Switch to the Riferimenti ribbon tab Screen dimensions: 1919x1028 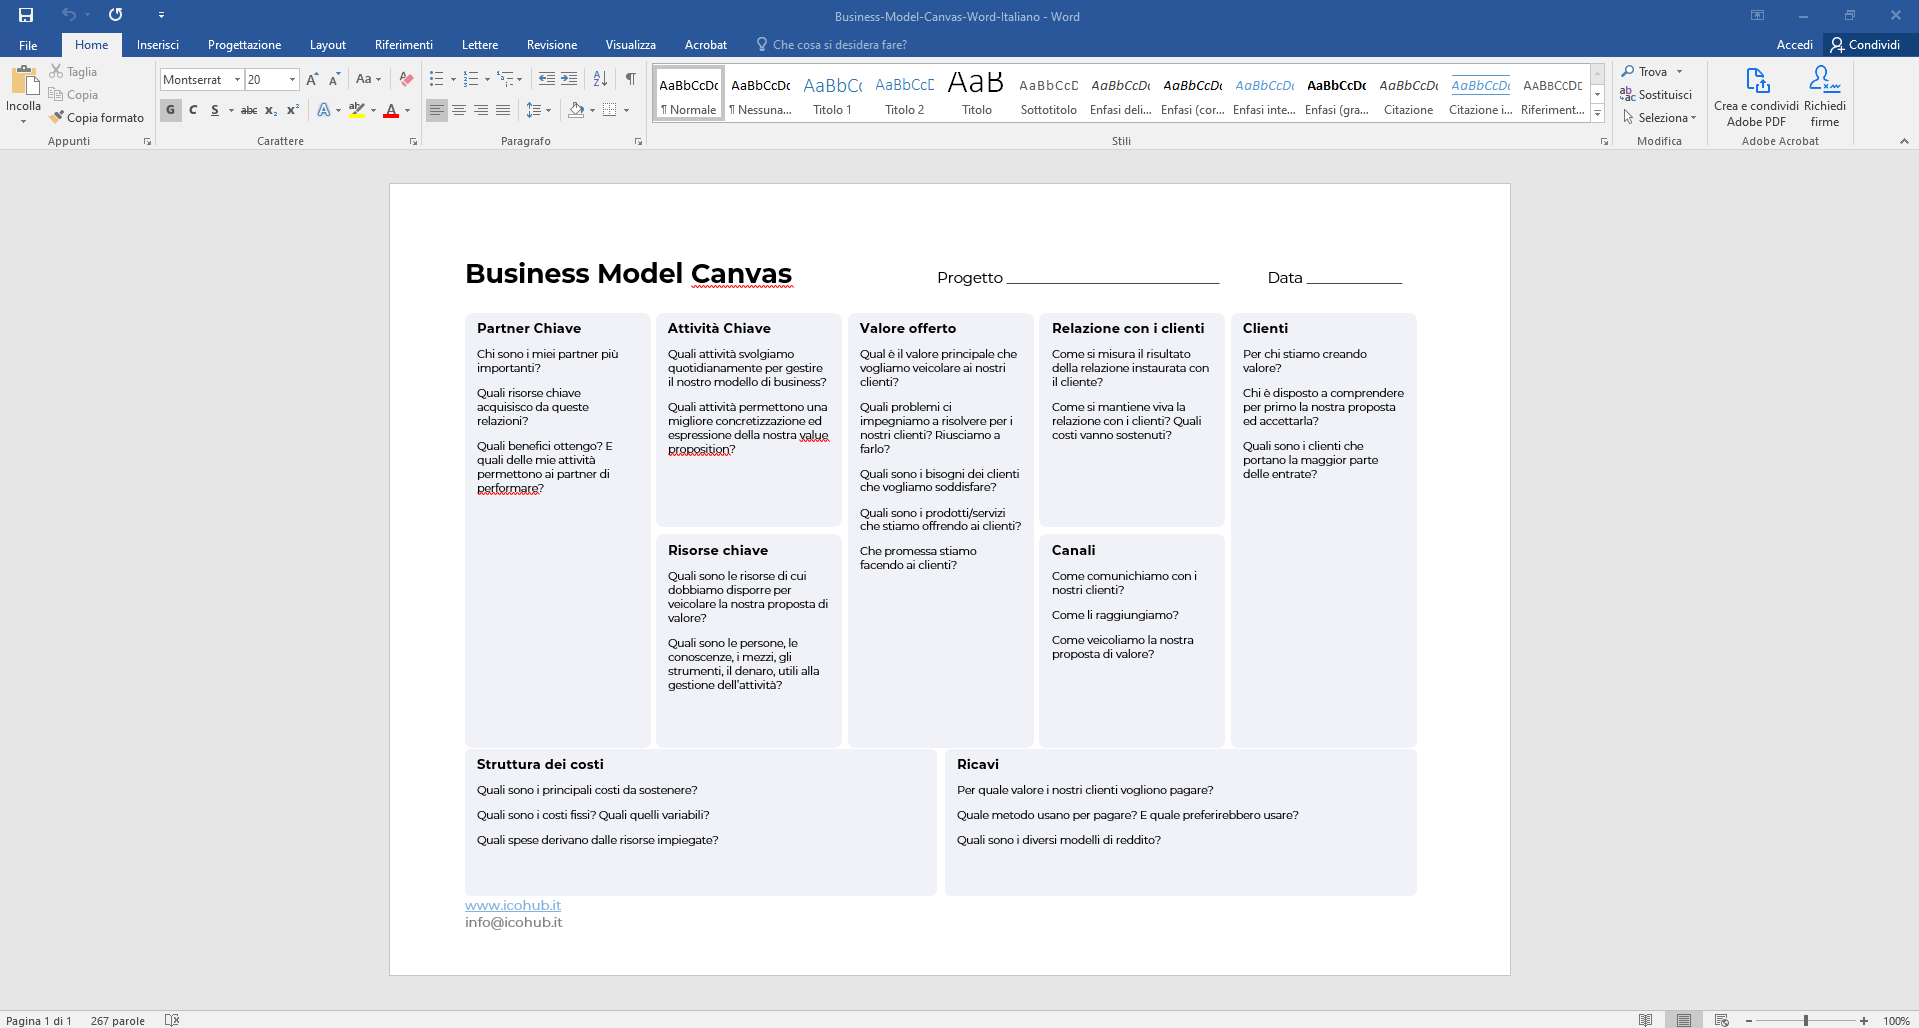click(x=403, y=44)
